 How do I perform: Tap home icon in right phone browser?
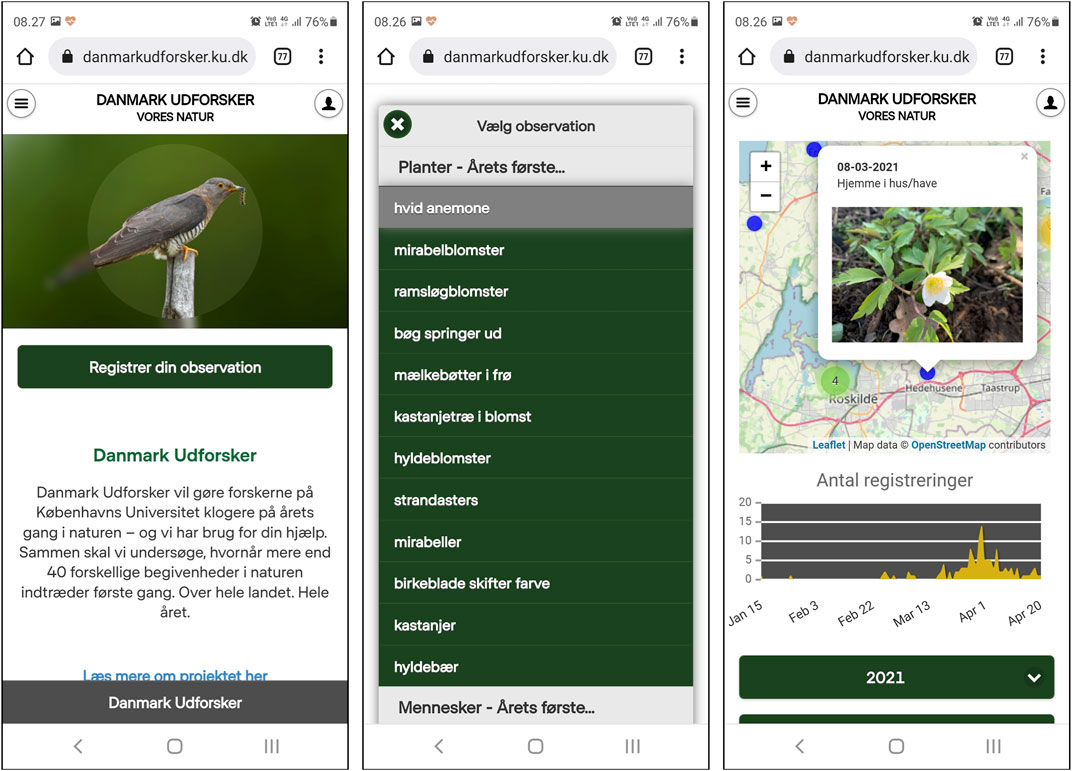[747, 57]
